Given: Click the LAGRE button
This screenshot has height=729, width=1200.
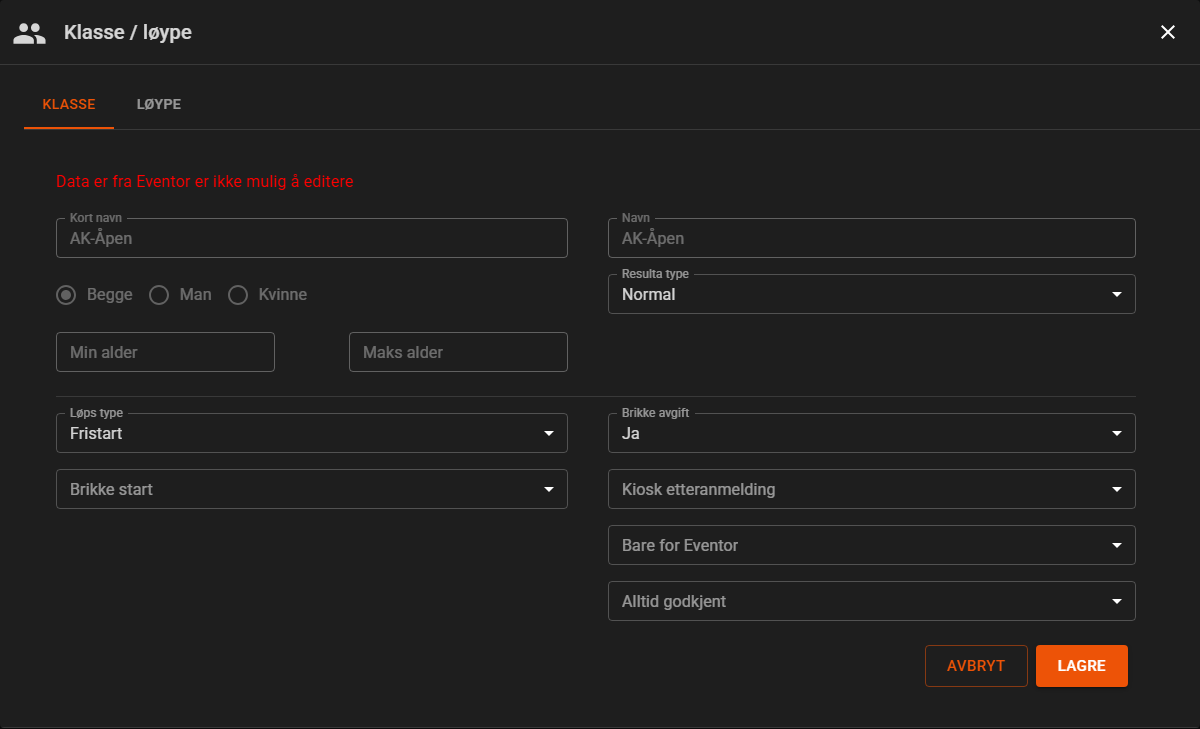Looking at the screenshot, I should [1081, 666].
